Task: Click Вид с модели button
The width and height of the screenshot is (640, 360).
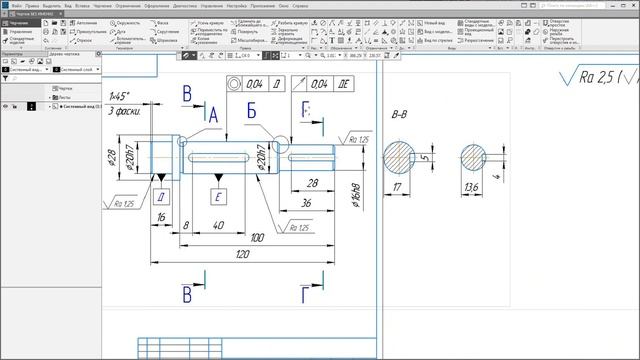Action: [434, 32]
